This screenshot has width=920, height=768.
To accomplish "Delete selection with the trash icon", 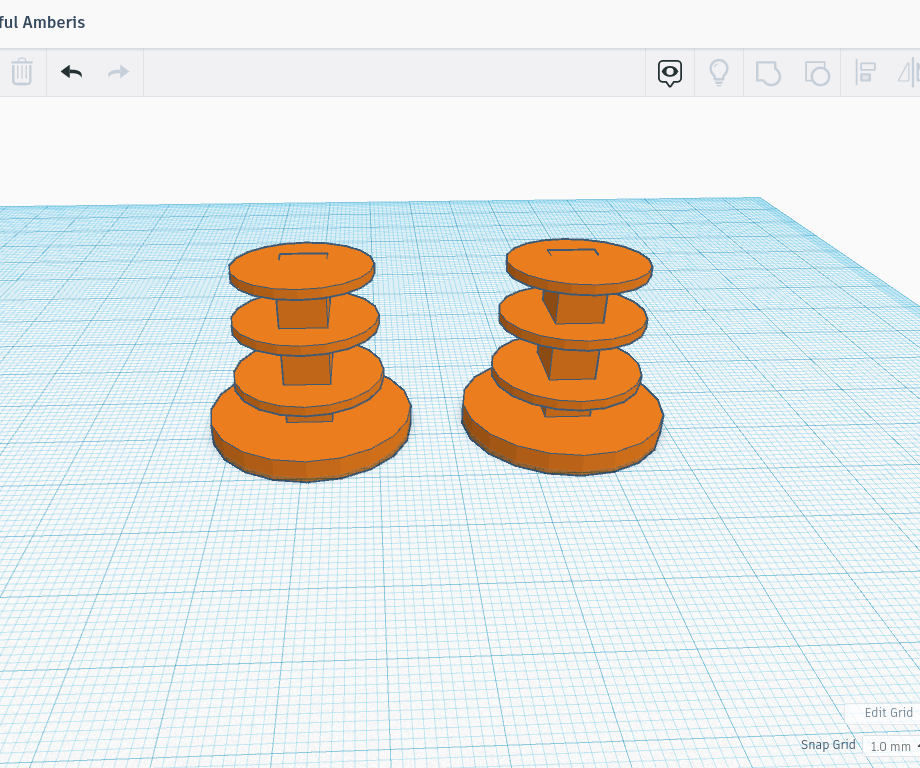I will pyautogui.click(x=22, y=72).
